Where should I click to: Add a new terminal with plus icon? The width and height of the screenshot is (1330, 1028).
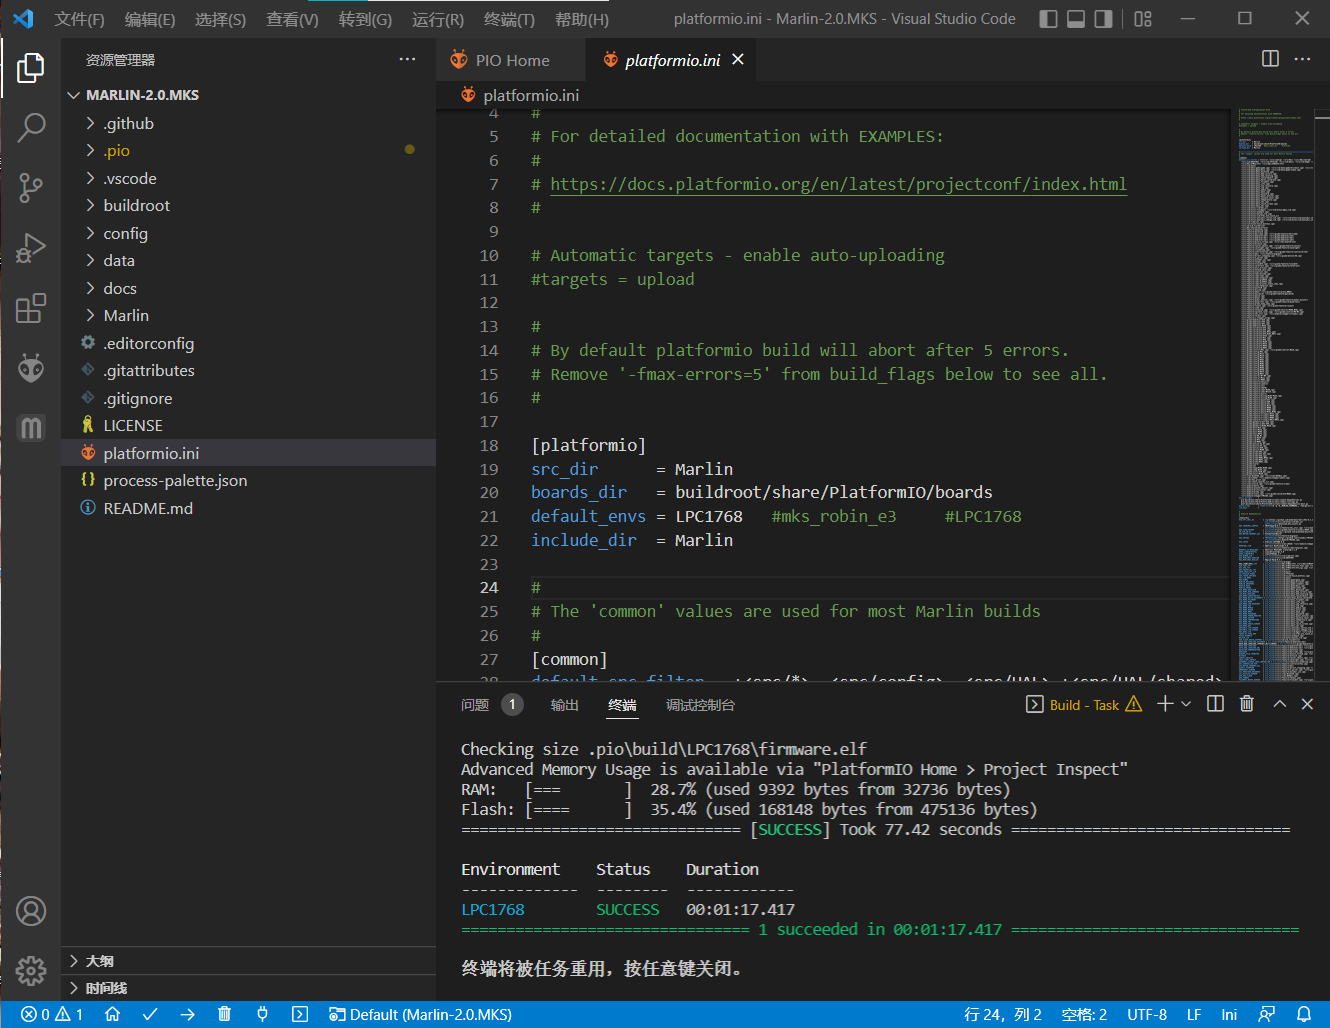point(1165,704)
